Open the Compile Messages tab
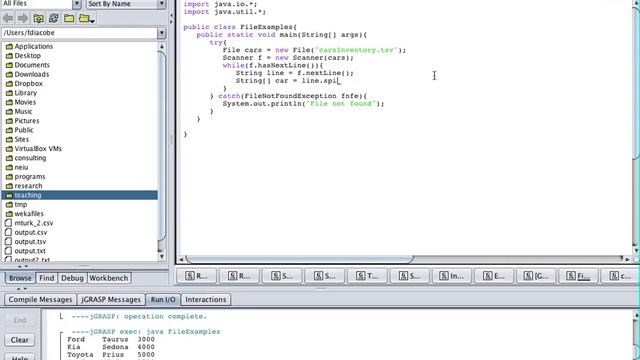Viewport: 640px width, 360px height. pos(40,300)
